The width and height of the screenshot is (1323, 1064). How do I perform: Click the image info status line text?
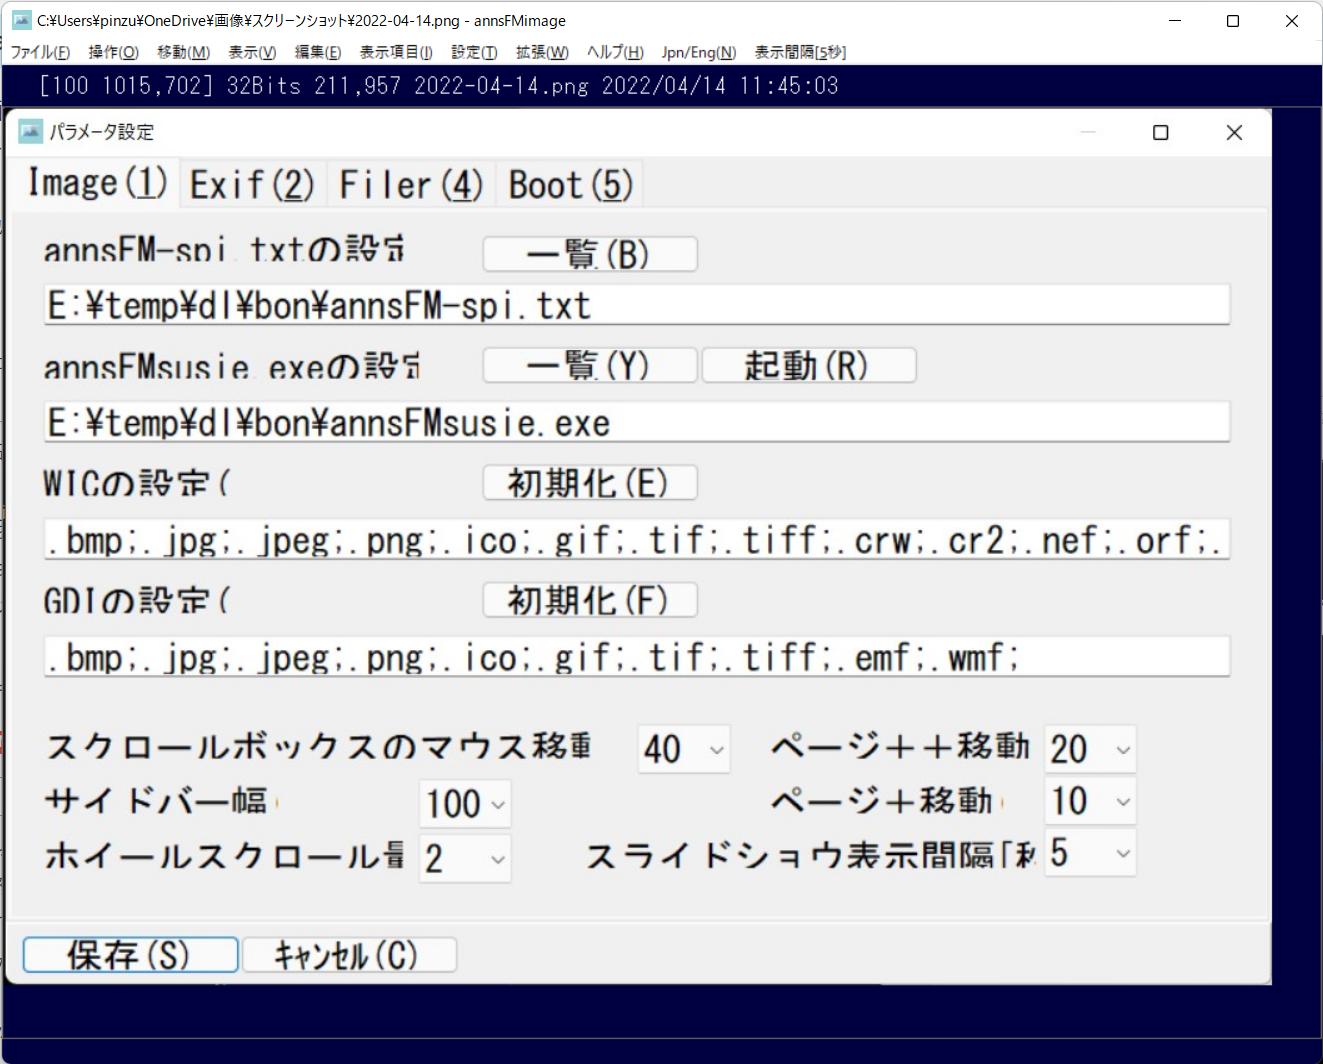438,85
